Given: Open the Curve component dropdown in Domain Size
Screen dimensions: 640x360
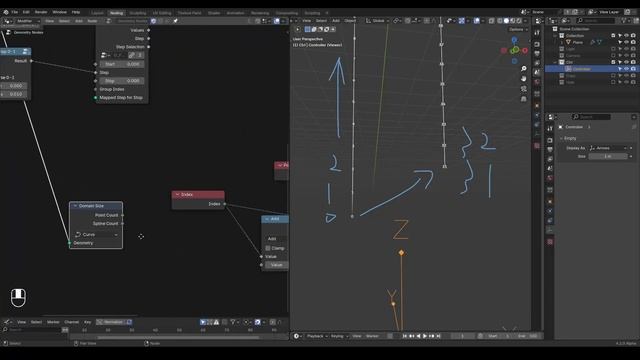Looking at the screenshot, I should [x=96, y=234].
